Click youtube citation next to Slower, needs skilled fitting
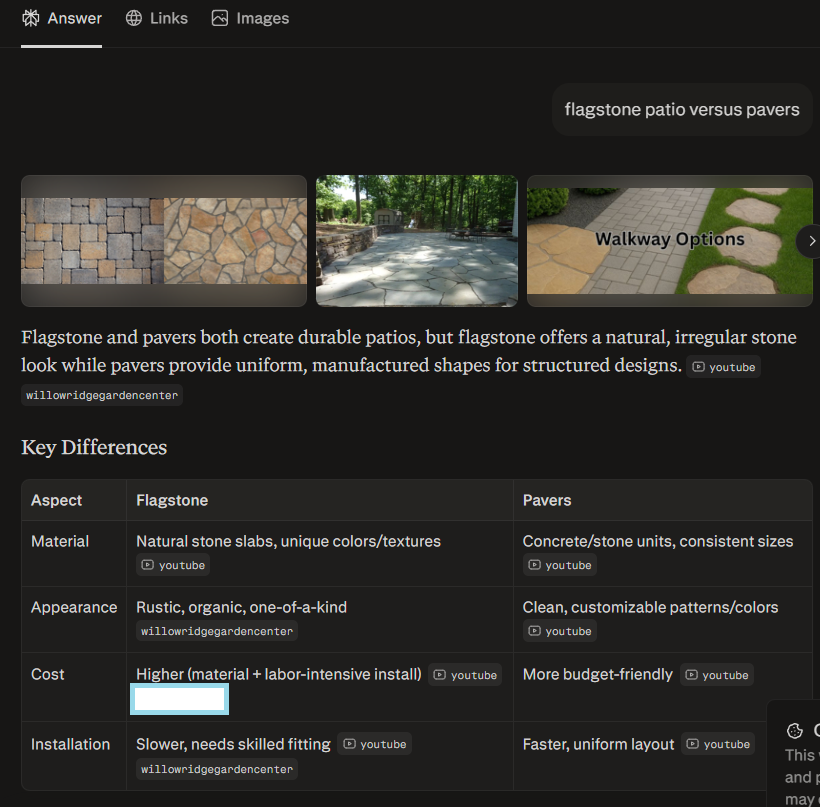820x807 pixels. [x=375, y=744]
